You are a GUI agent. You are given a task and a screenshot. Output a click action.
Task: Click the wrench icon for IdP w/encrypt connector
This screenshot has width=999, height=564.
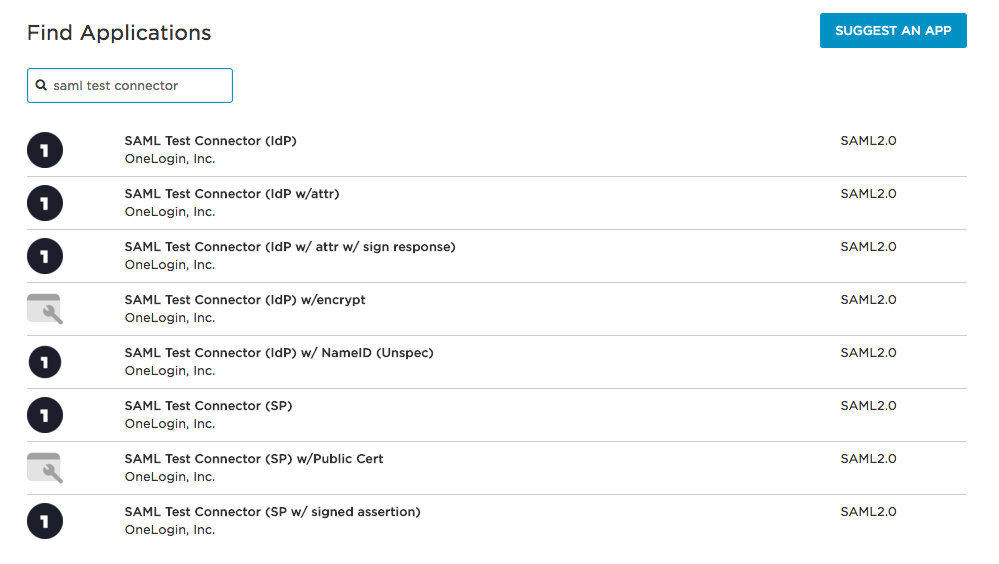[x=44, y=309]
